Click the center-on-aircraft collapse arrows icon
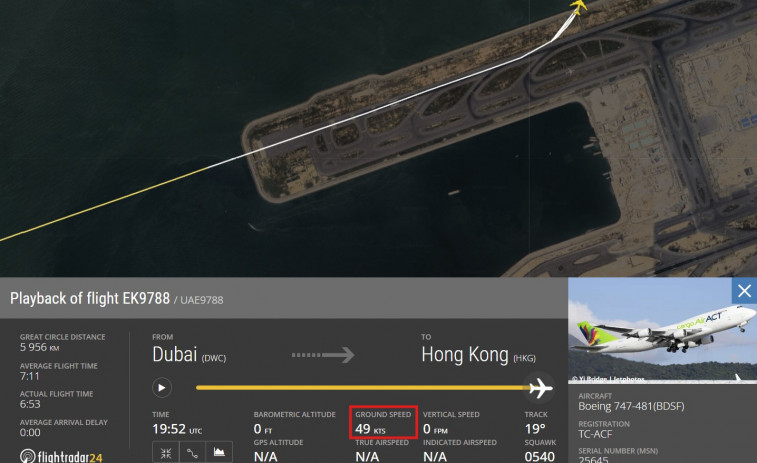 pos(166,453)
